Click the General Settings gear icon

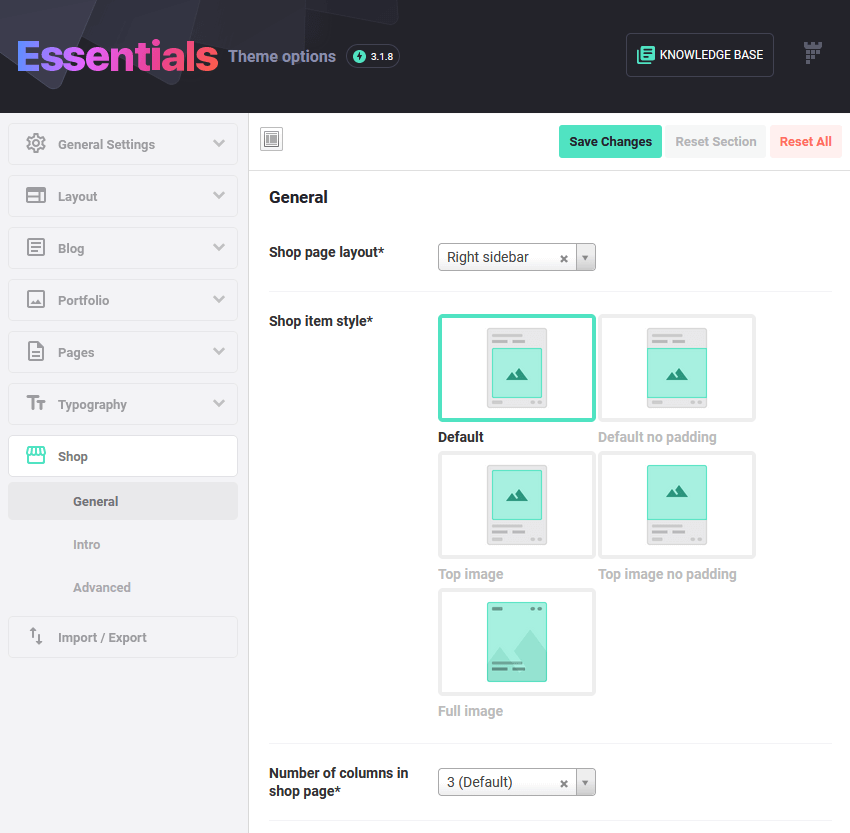pyautogui.click(x=36, y=144)
